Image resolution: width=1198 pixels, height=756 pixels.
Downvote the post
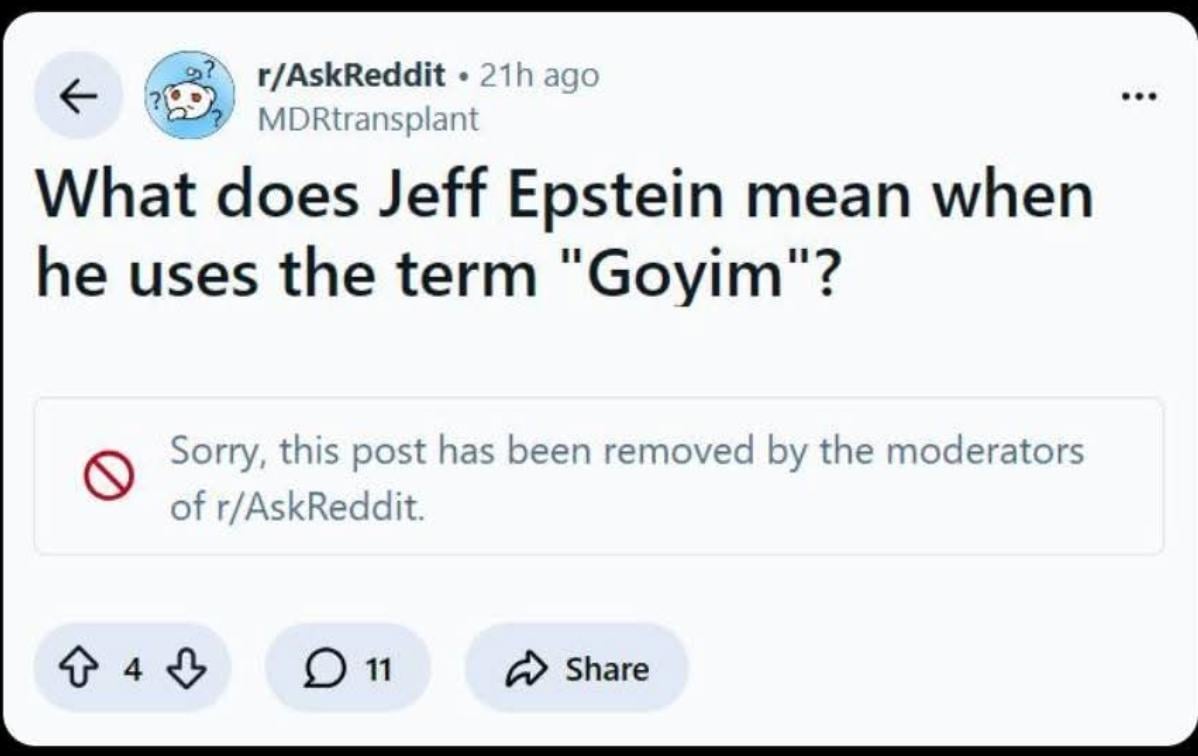tap(187, 669)
